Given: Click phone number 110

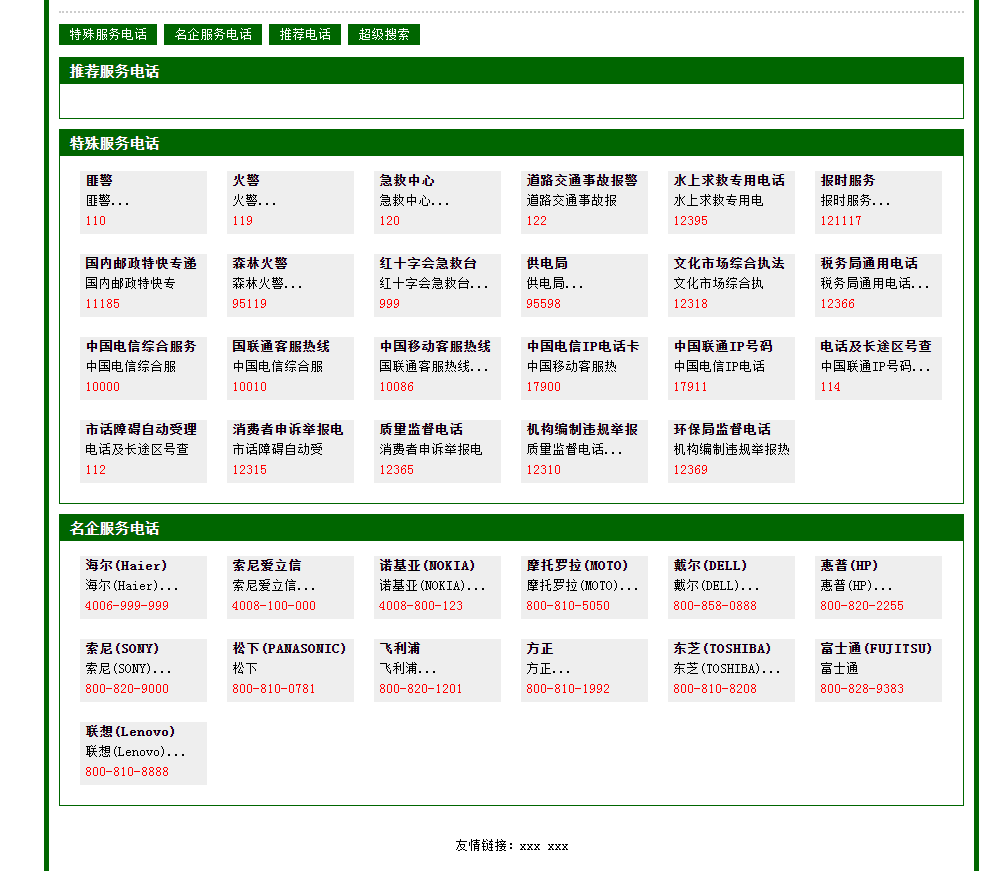Looking at the screenshot, I should tap(95, 221).
